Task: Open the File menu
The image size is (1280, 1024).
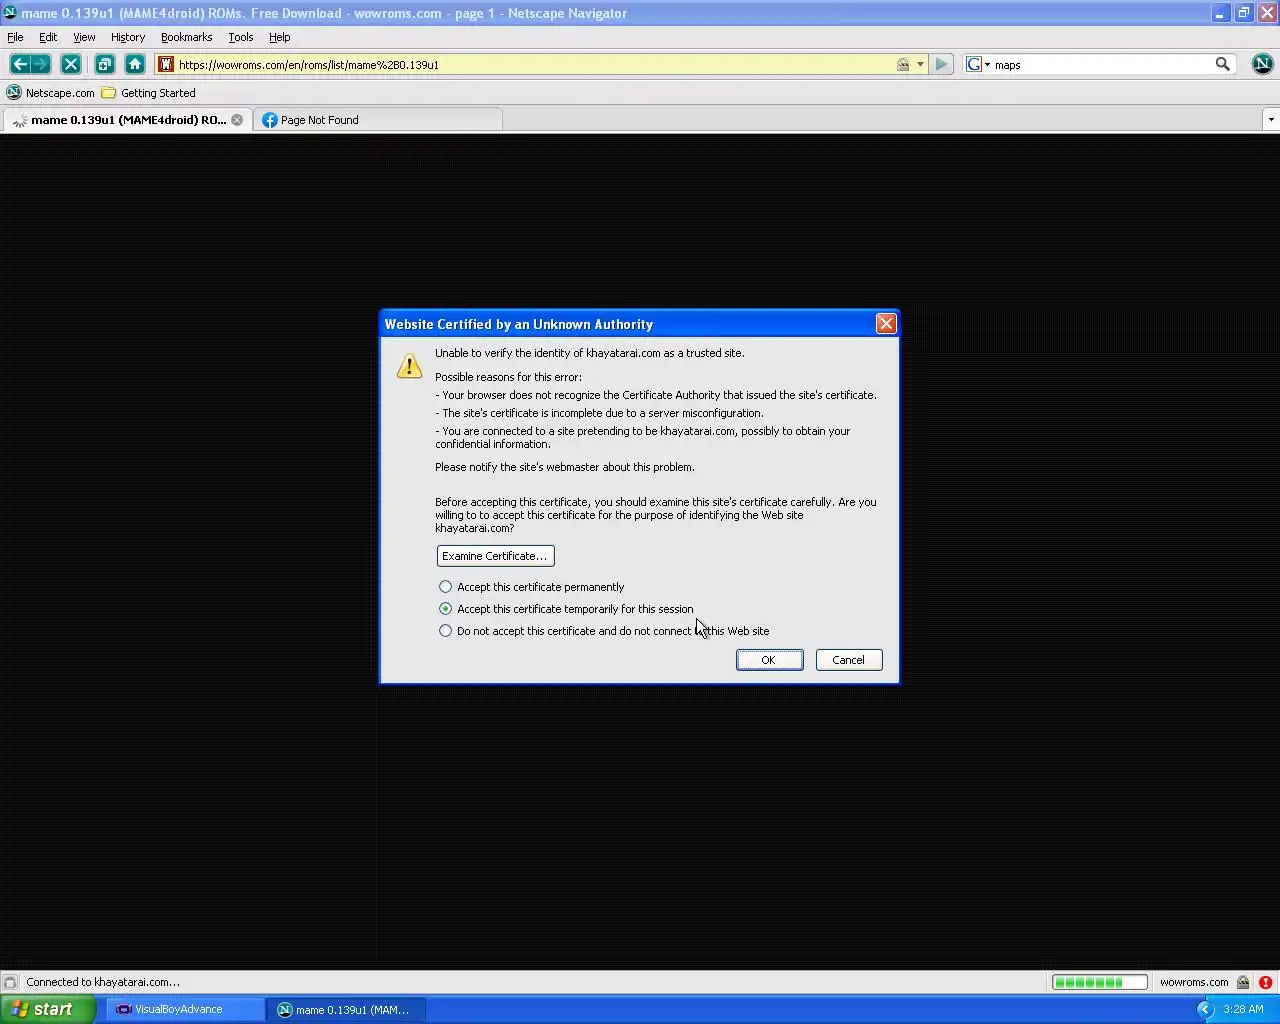Action: [15, 37]
